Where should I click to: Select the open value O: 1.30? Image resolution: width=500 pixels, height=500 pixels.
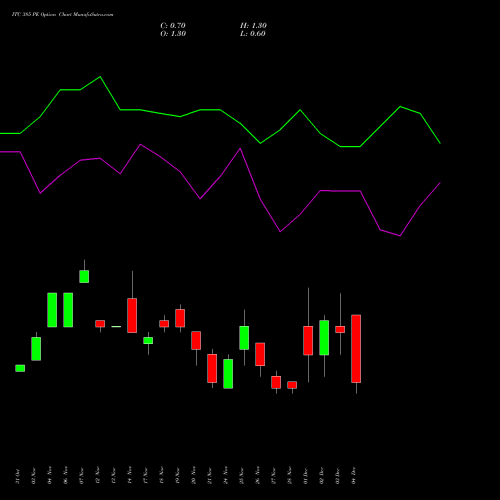pos(173,34)
